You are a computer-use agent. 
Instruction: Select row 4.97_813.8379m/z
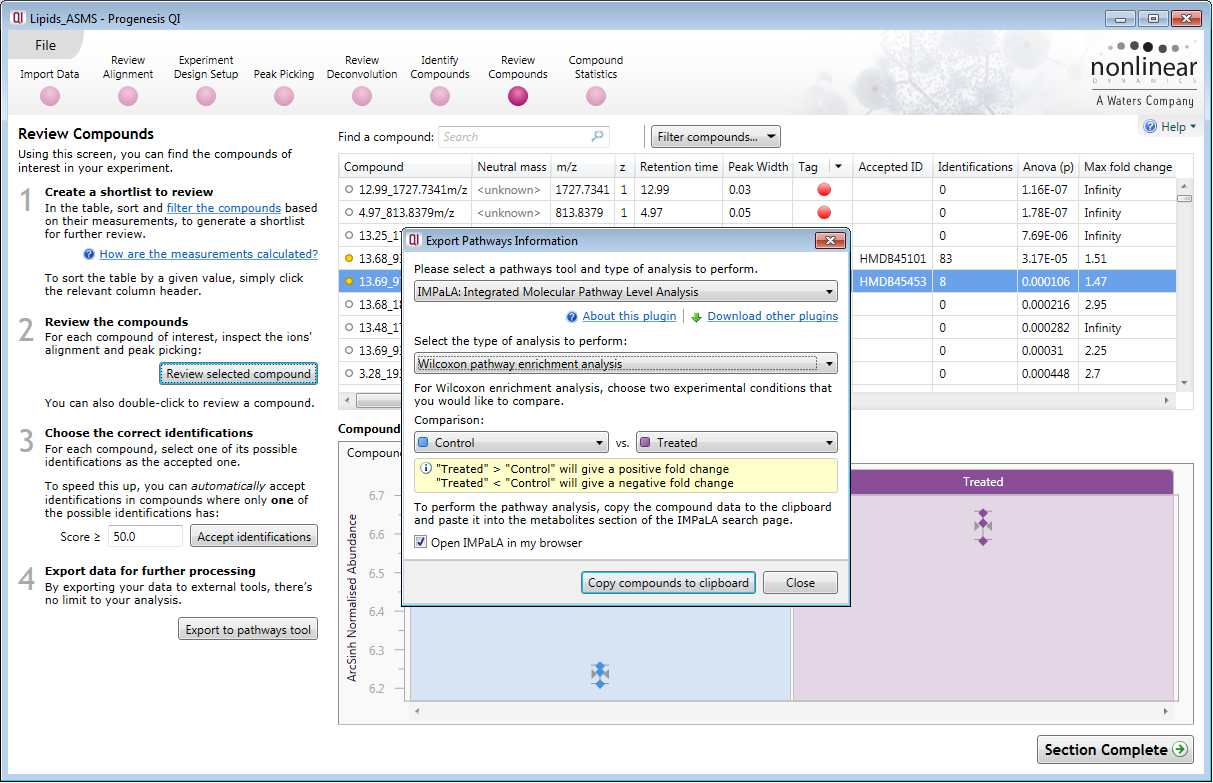click(758, 212)
